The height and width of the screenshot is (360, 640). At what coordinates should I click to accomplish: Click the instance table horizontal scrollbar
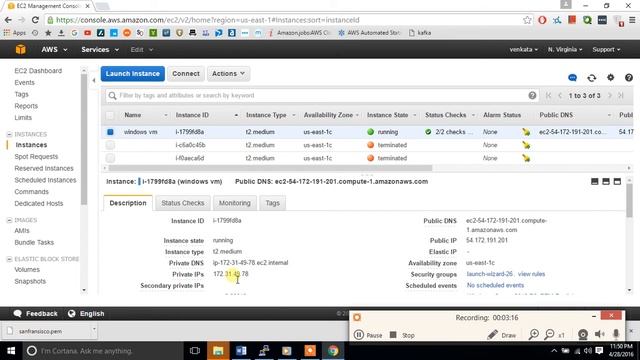[270, 168]
